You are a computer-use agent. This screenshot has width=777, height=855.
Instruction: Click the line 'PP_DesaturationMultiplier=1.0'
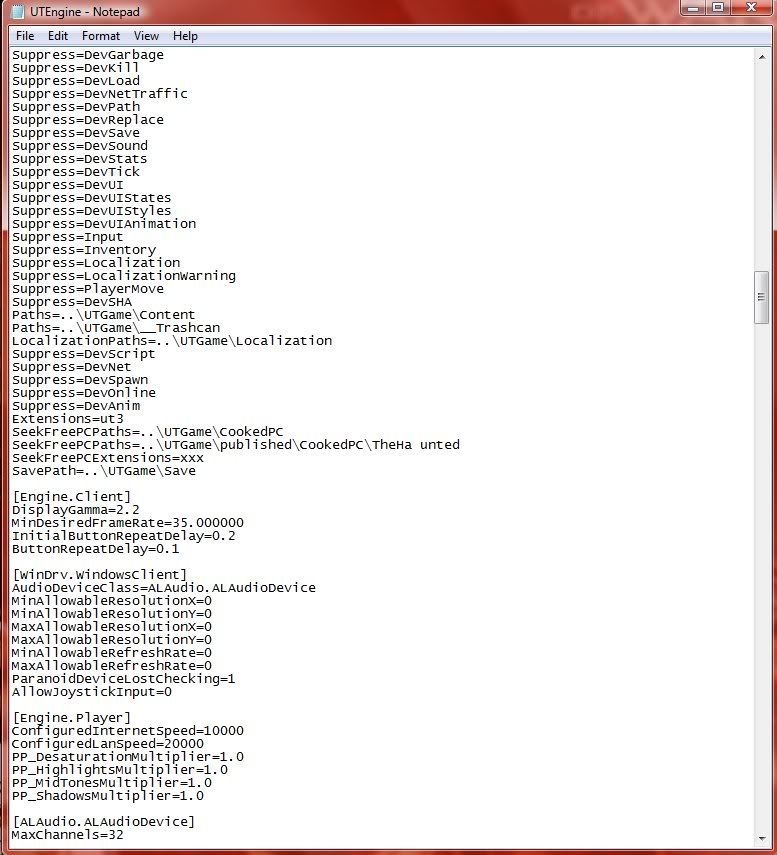[128, 757]
